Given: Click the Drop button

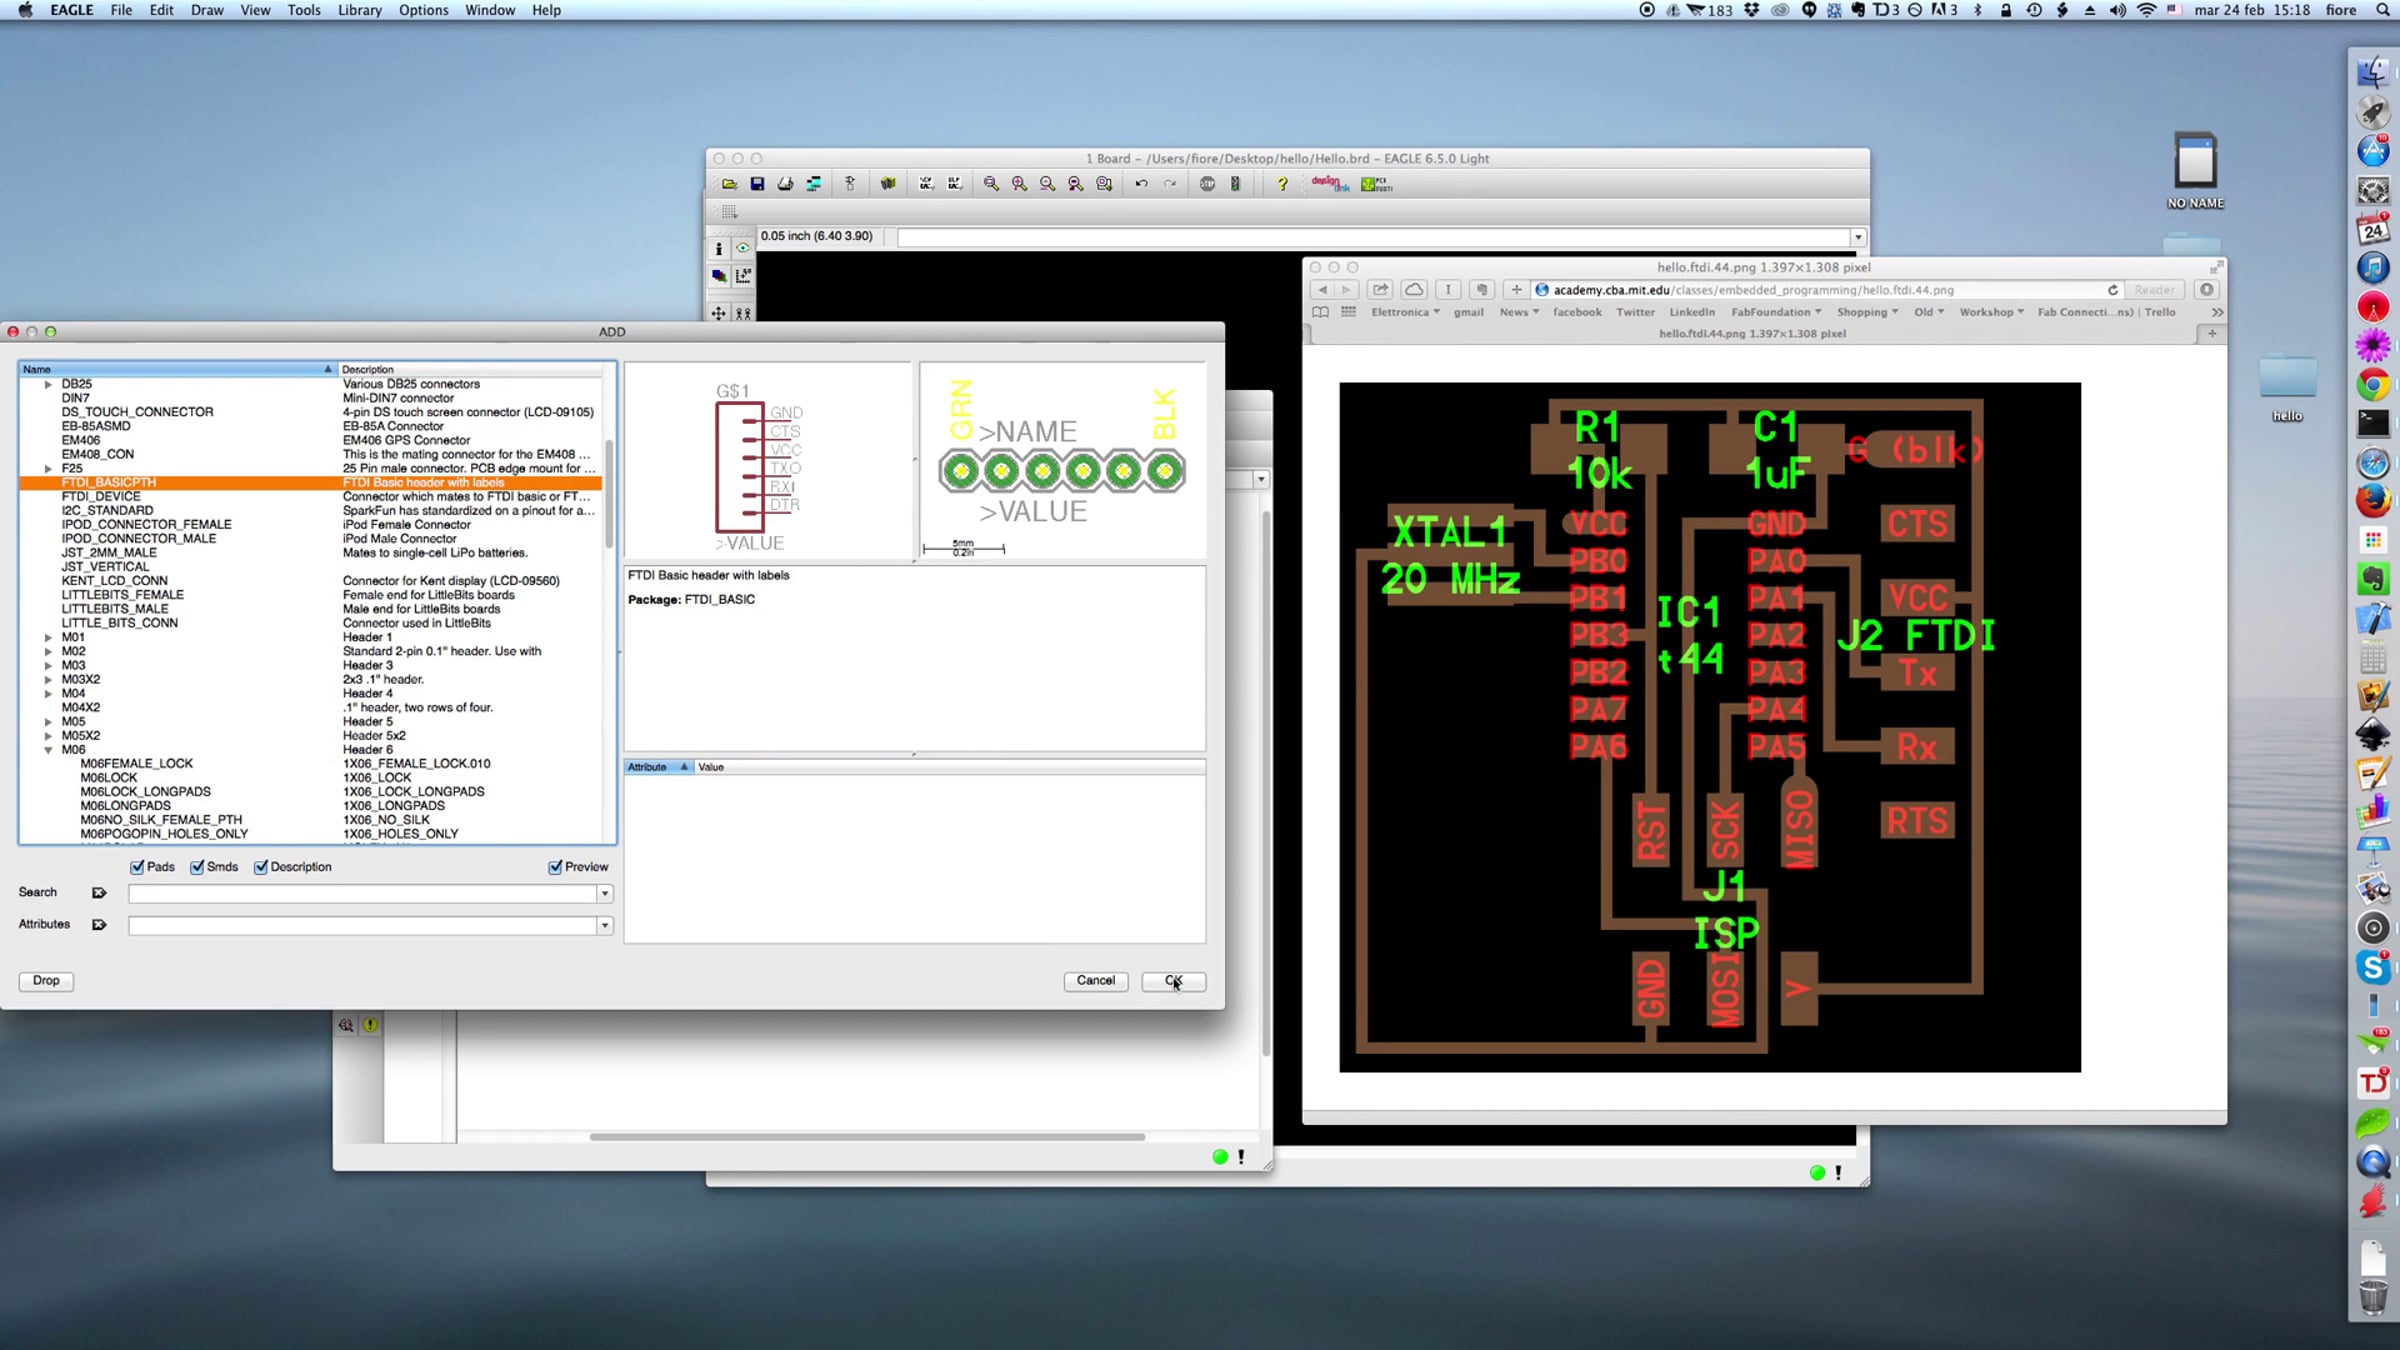Looking at the screenshot, I should (46, 981).
